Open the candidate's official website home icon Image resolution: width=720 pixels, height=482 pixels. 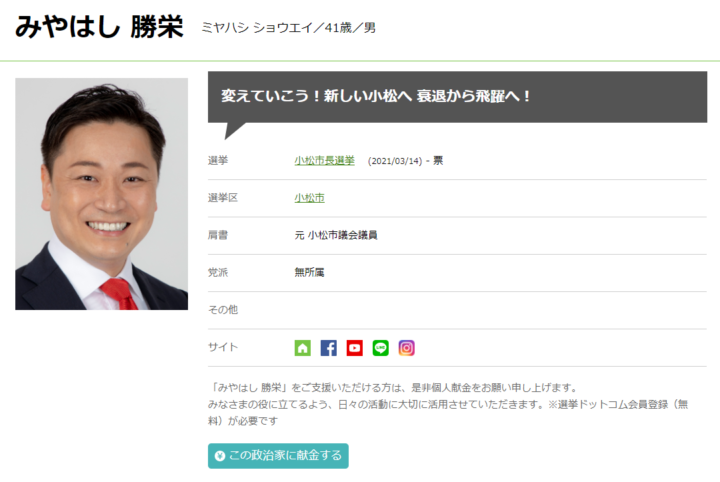[303, 348]
